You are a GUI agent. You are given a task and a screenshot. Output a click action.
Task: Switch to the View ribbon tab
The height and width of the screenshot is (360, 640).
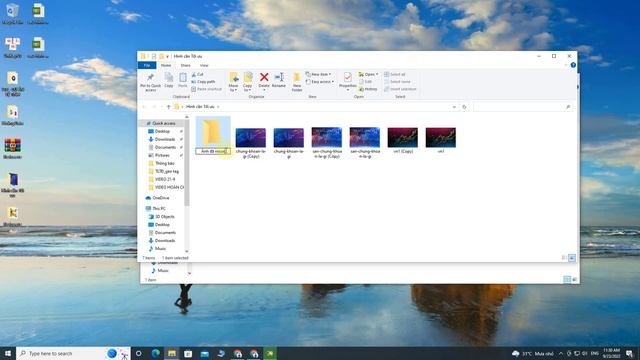tap(204, 65)
